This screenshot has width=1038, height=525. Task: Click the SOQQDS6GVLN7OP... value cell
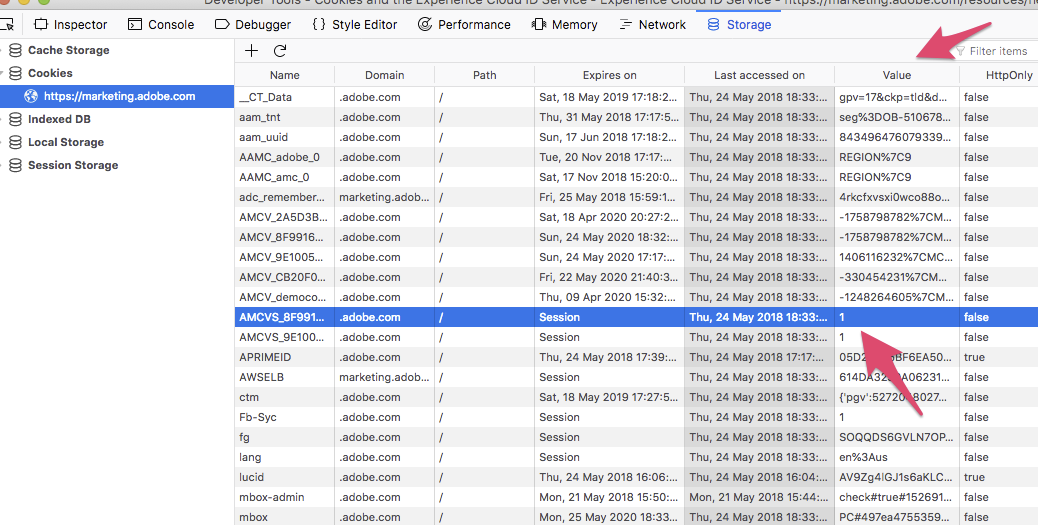tap(896, 437)
